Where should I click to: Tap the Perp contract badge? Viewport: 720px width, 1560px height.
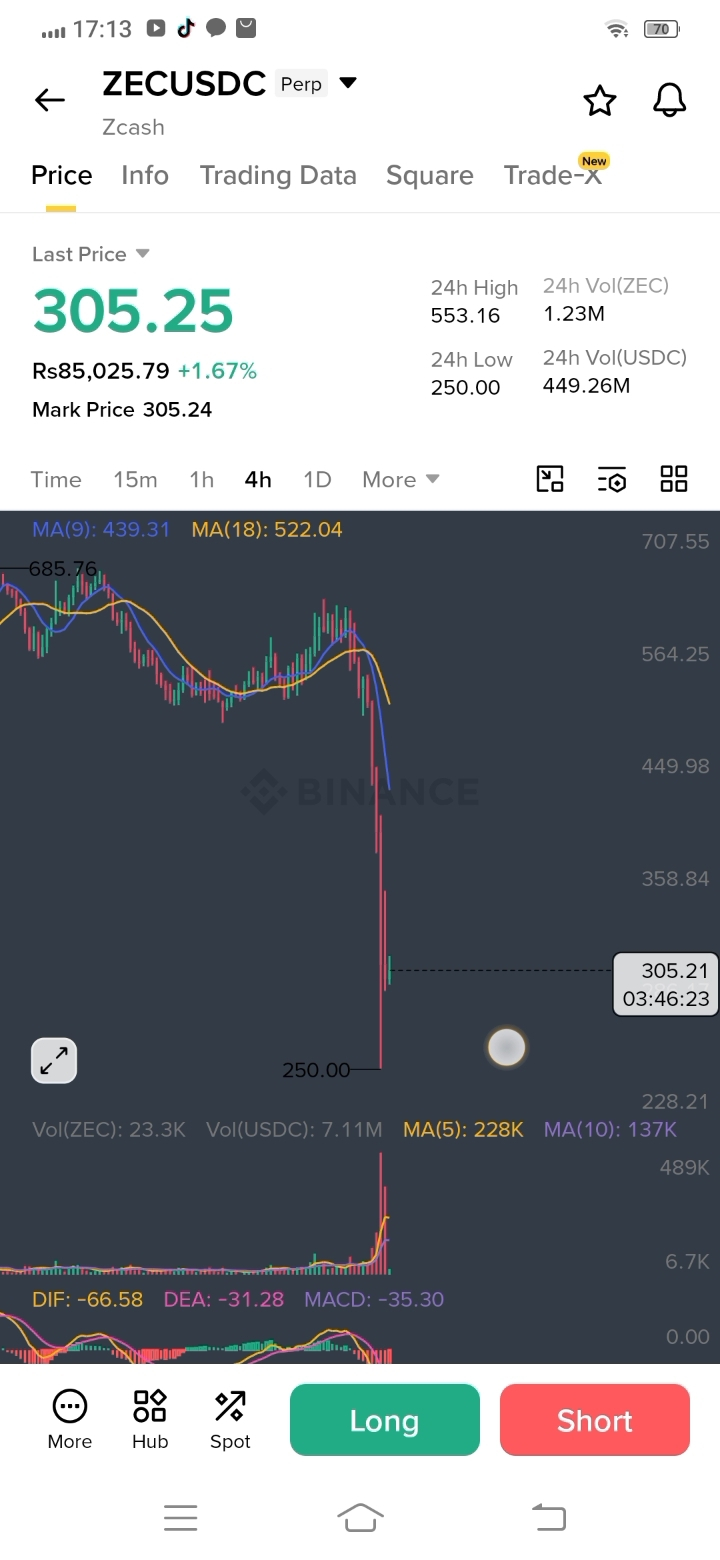coord(301,84)
